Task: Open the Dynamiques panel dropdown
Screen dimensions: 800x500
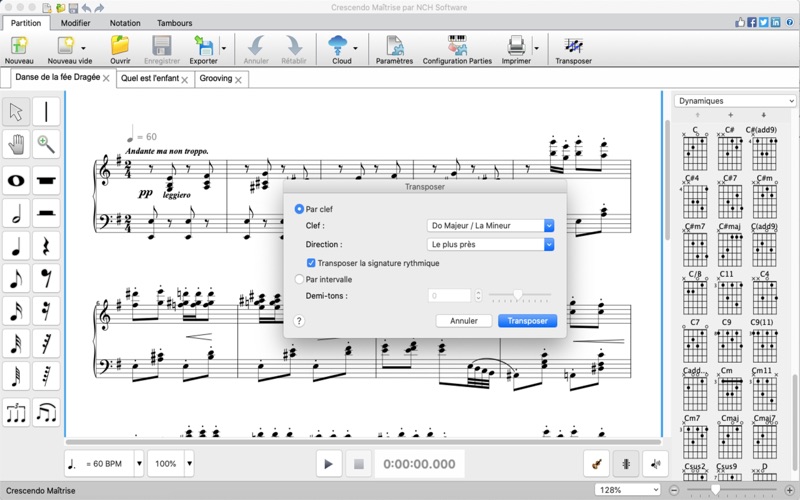Action: [735, 101]
